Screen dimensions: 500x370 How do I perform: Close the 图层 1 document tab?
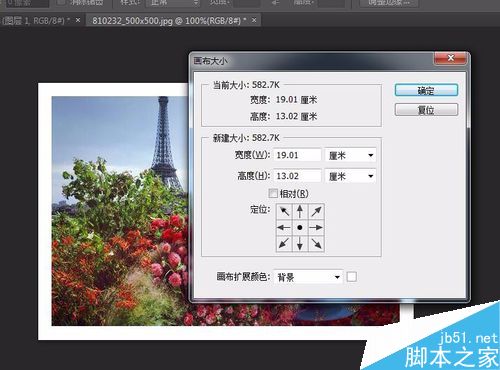[78, 20]
